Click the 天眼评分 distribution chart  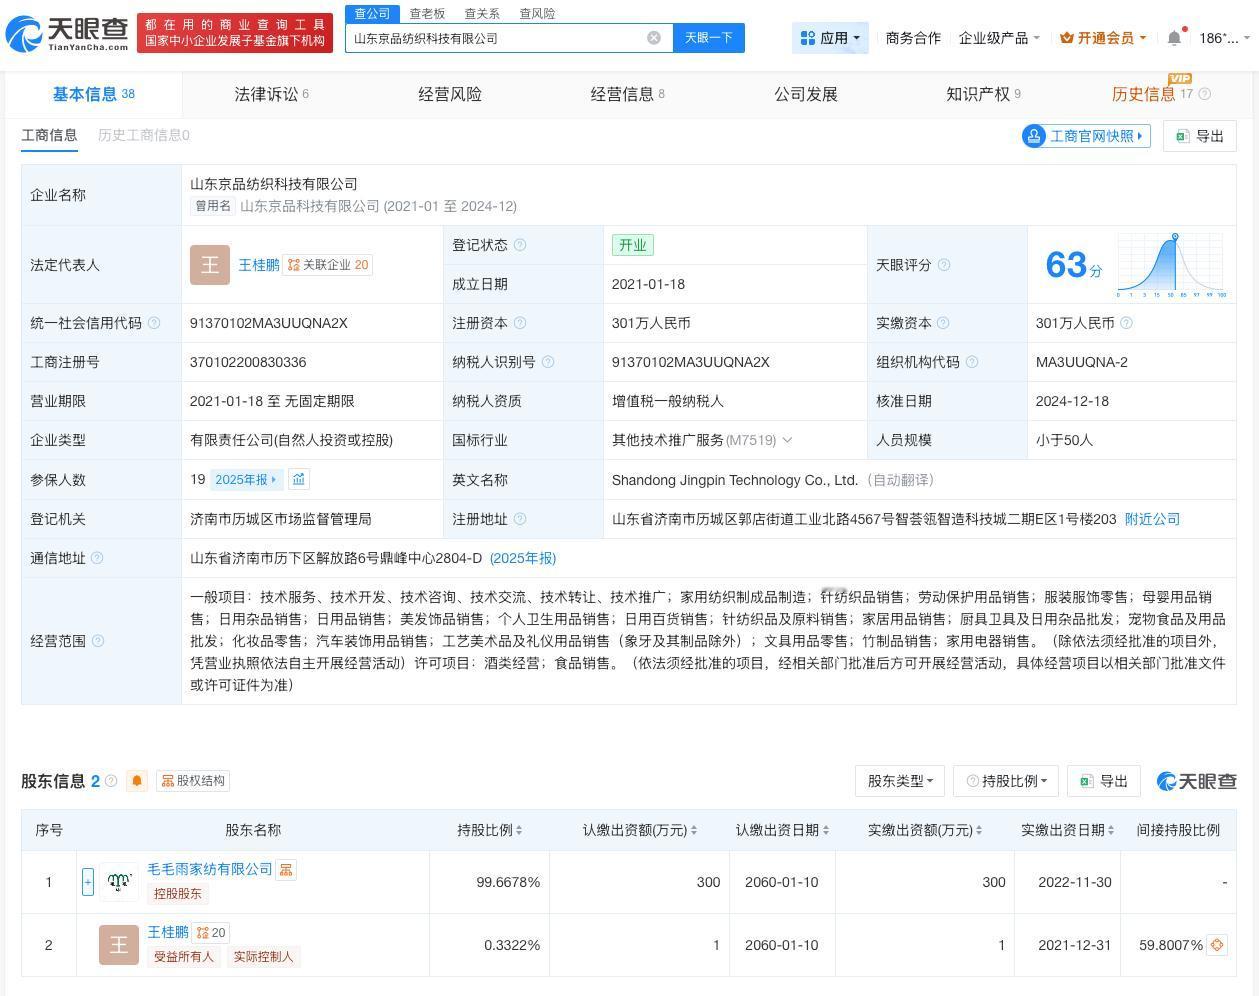pos(1170,265)
